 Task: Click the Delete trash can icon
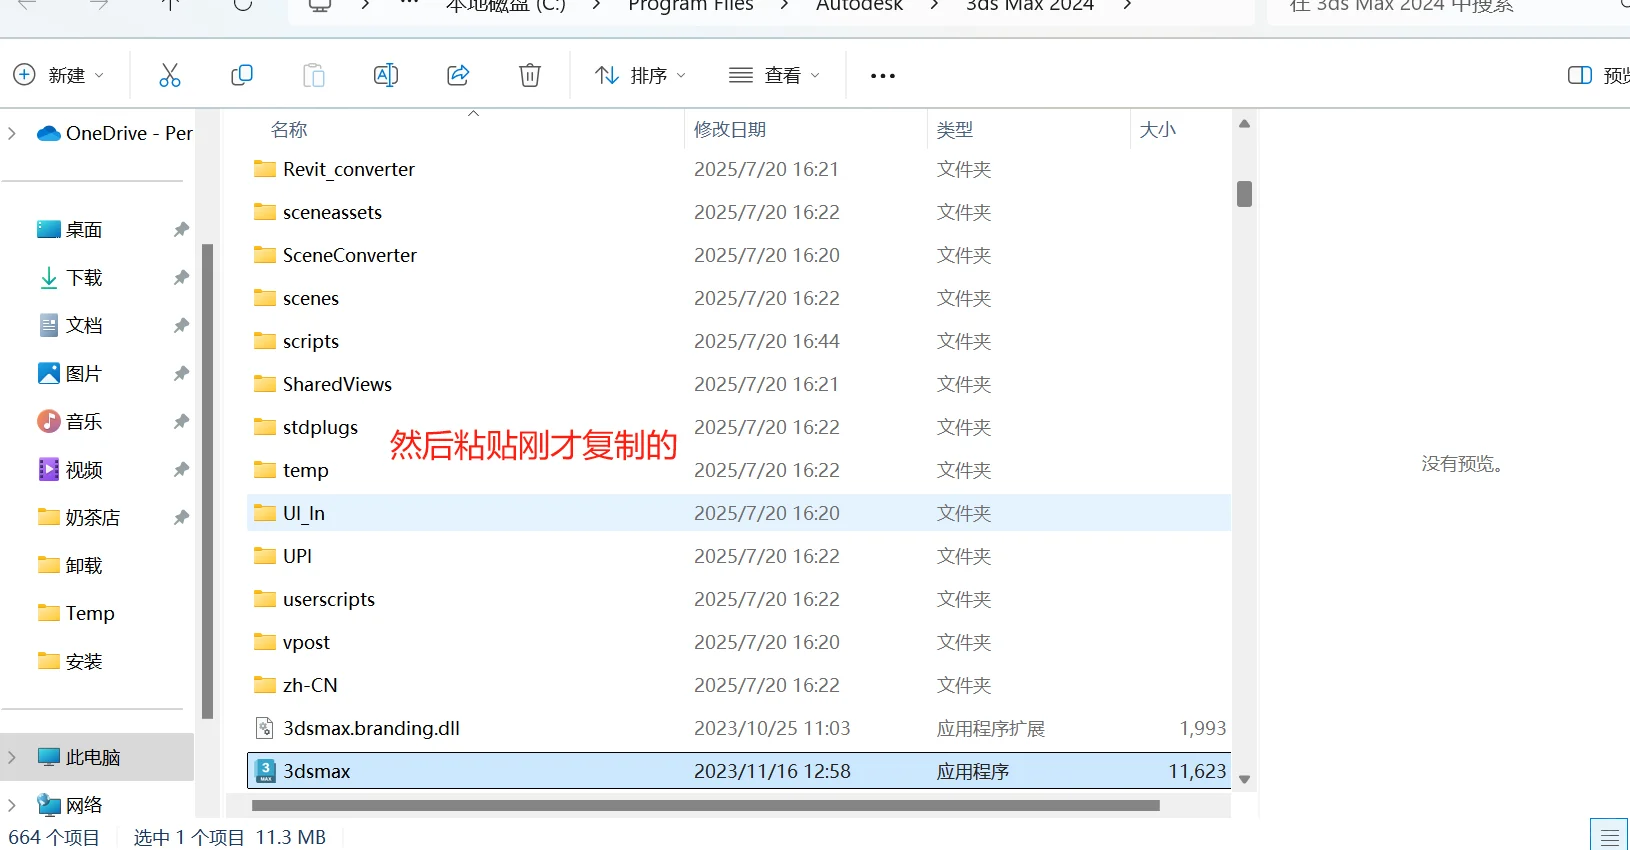530,75
